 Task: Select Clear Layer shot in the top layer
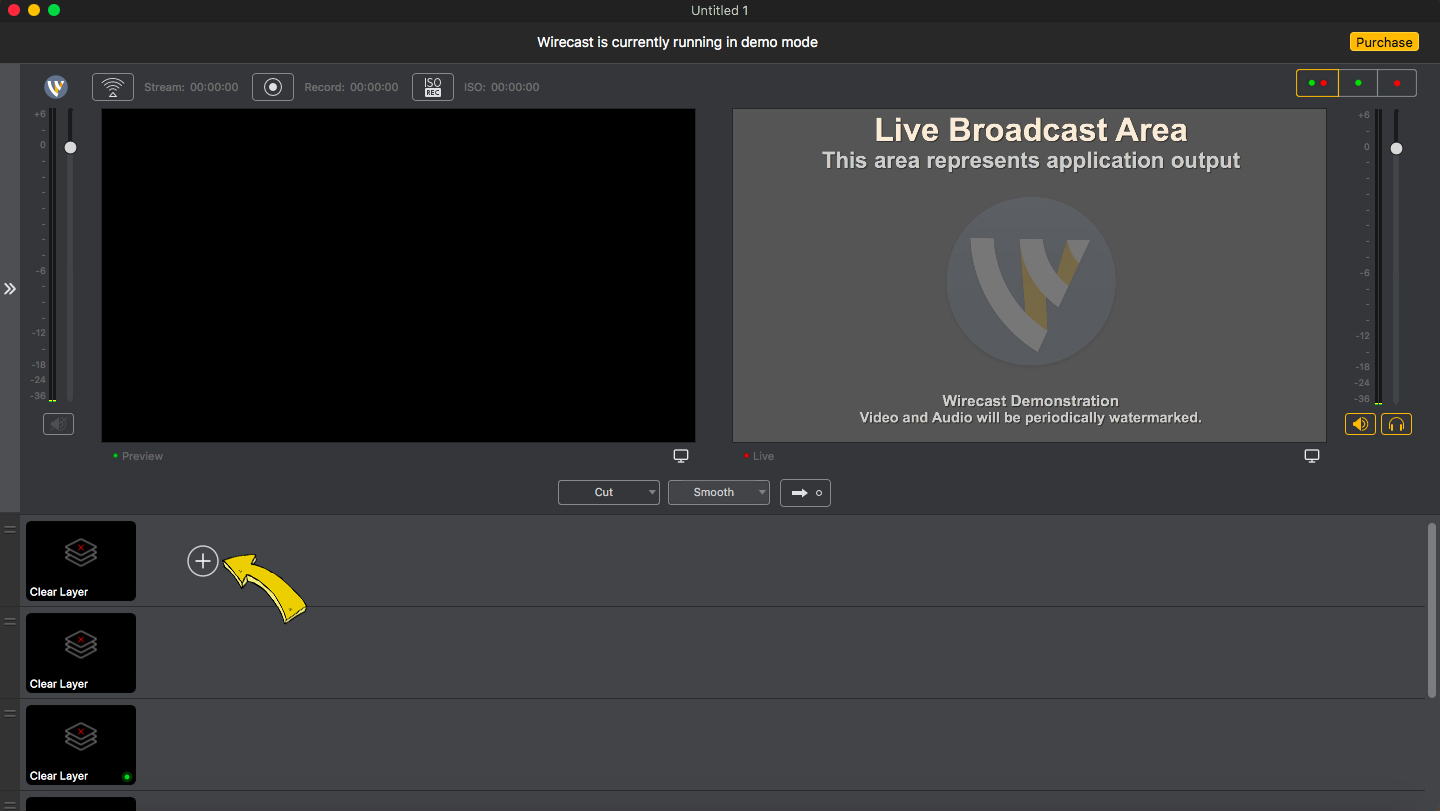click(81, 561)
